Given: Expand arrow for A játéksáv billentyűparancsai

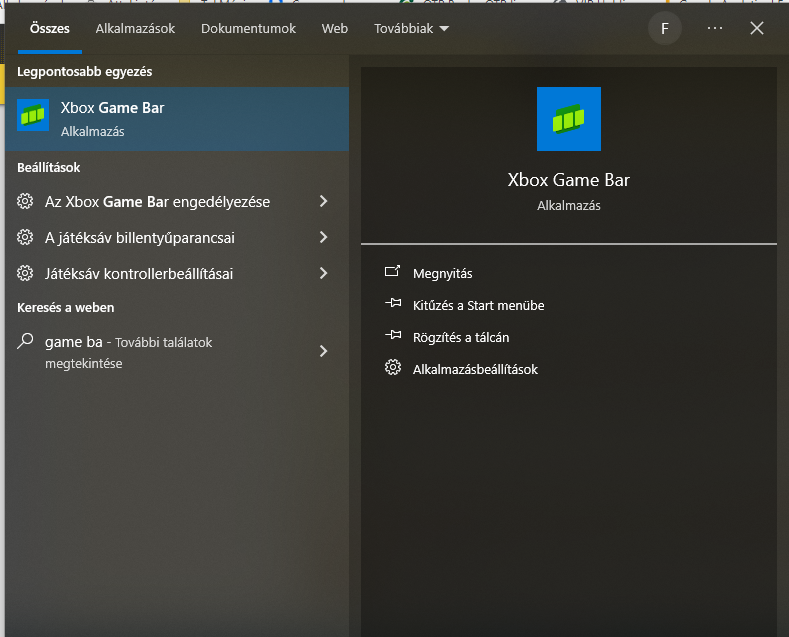Looking at the screenshot, I should coord(324,237).
